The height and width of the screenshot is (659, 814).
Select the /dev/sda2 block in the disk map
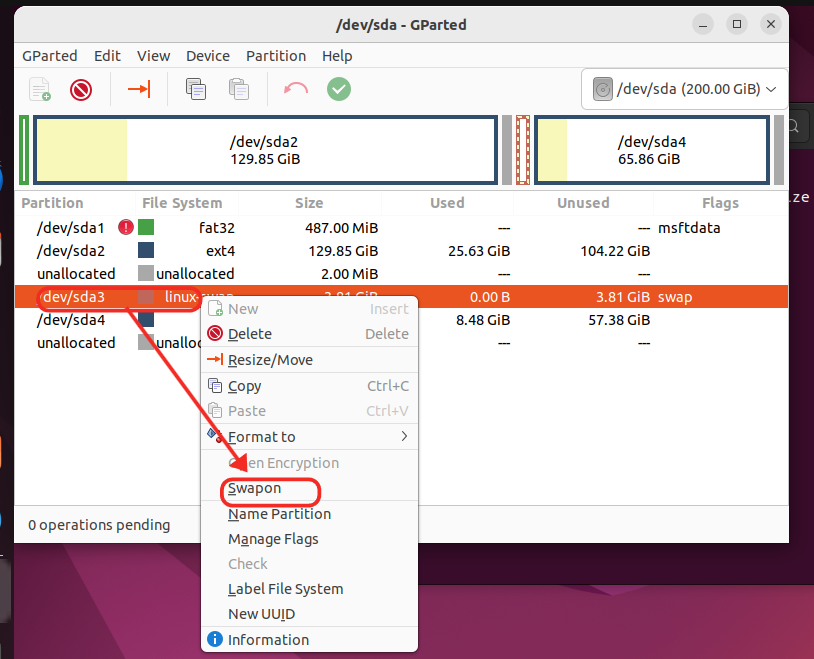(265, 150)
